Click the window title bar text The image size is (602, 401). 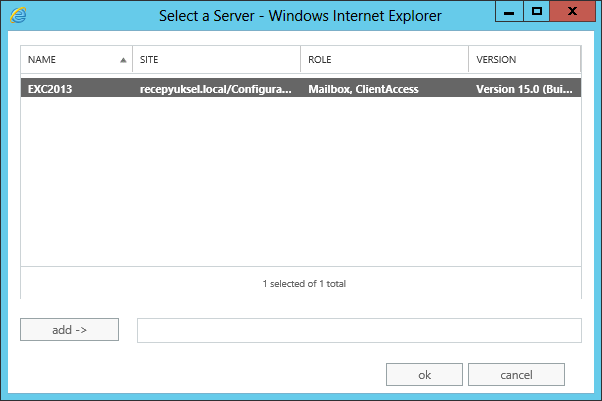pos(300,16)
